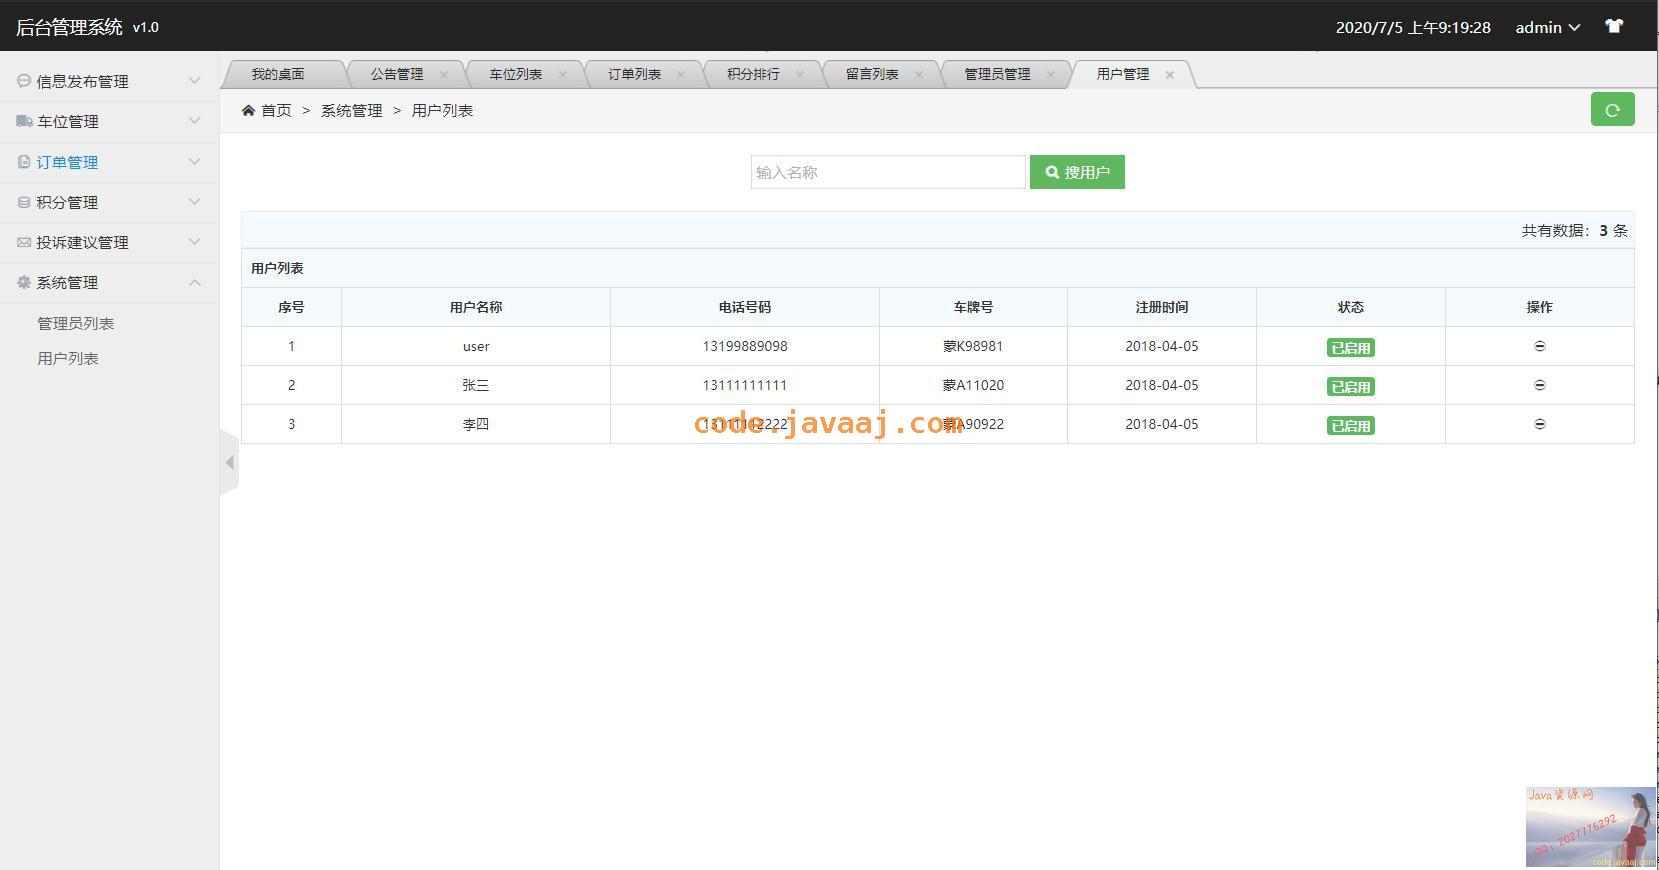Screen dimensions: 1659x870
Task: Switch to the 我的桌面 tab
Action: point(278,74)
